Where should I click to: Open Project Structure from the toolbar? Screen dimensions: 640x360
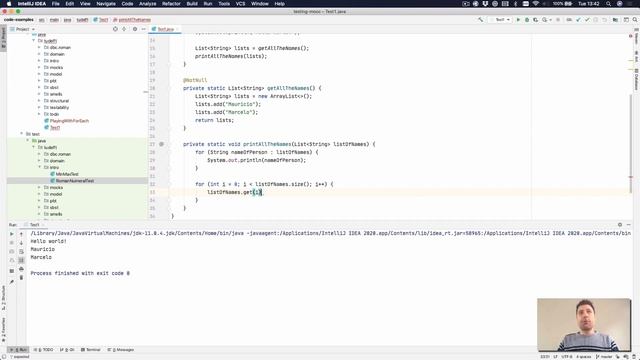point(615,20)
